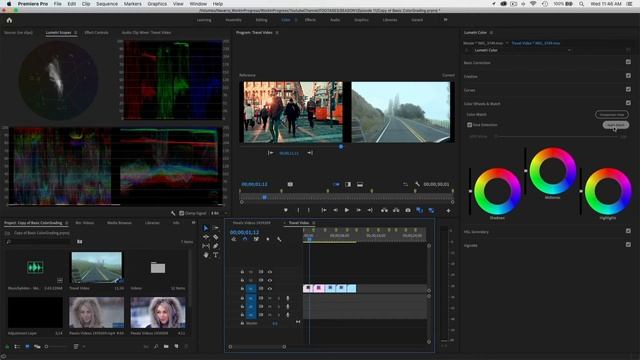The width and height of the screenshot is (640, 360).
Task: Select the Type tool
Action: [x=216, y=255]
